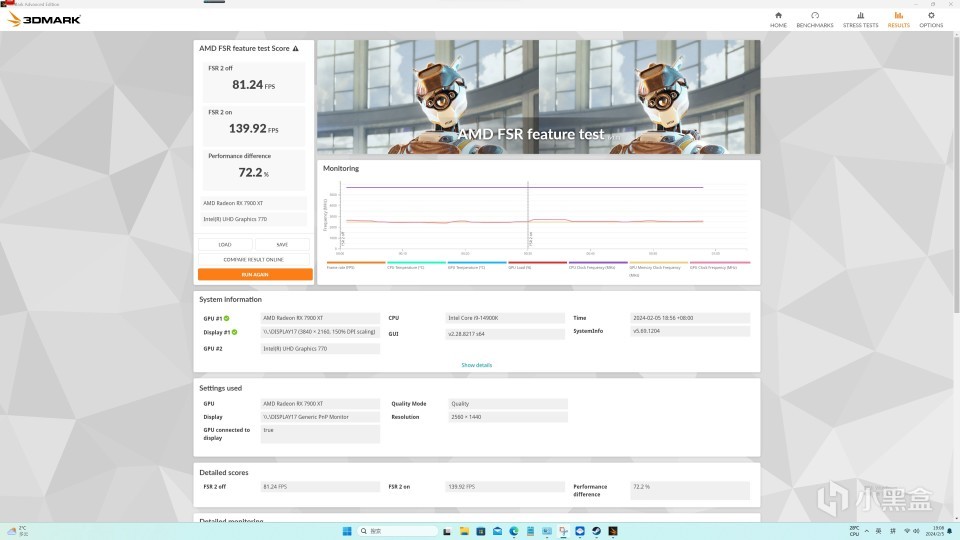Image resolution: width=960 pixels, height=540 pixels.
Task: Click the green check icon next to Display #1
Action: coord(234,332)
